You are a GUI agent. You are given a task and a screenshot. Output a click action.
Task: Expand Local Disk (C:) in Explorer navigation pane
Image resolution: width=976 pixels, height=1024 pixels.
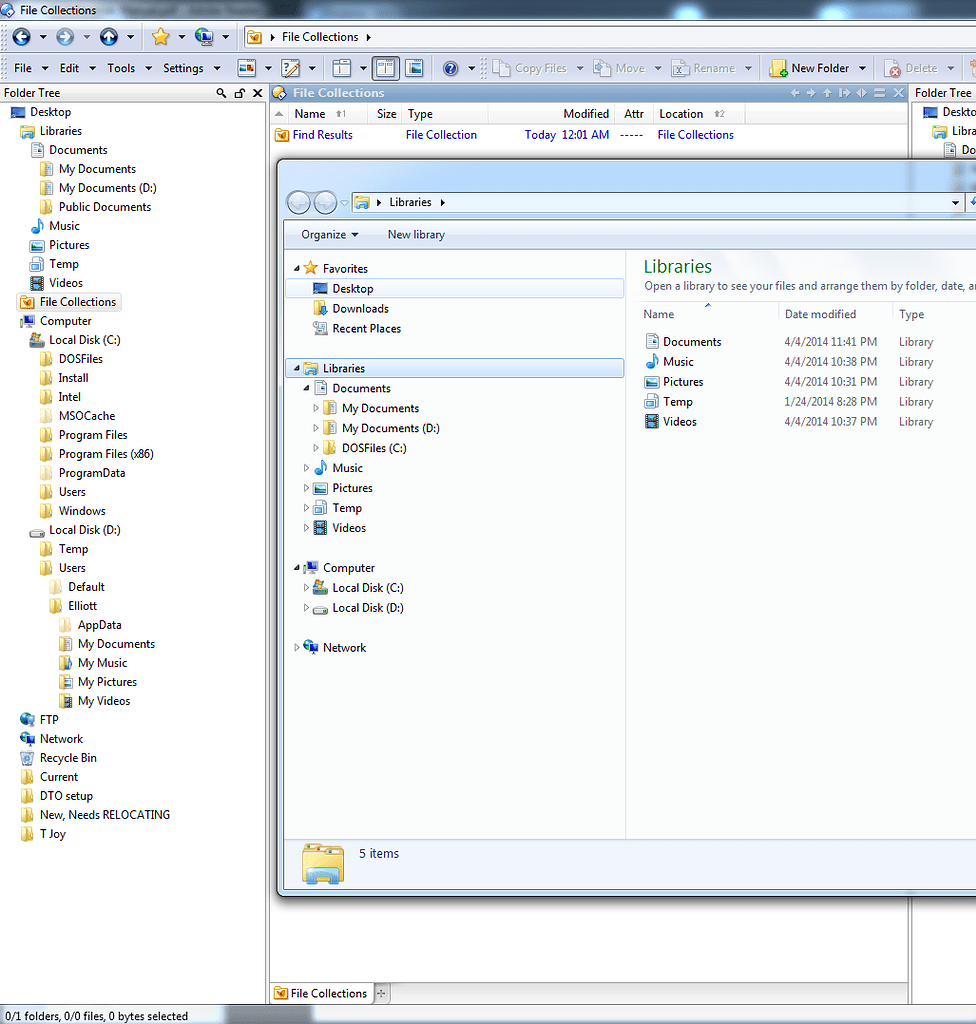click(307, 588)
